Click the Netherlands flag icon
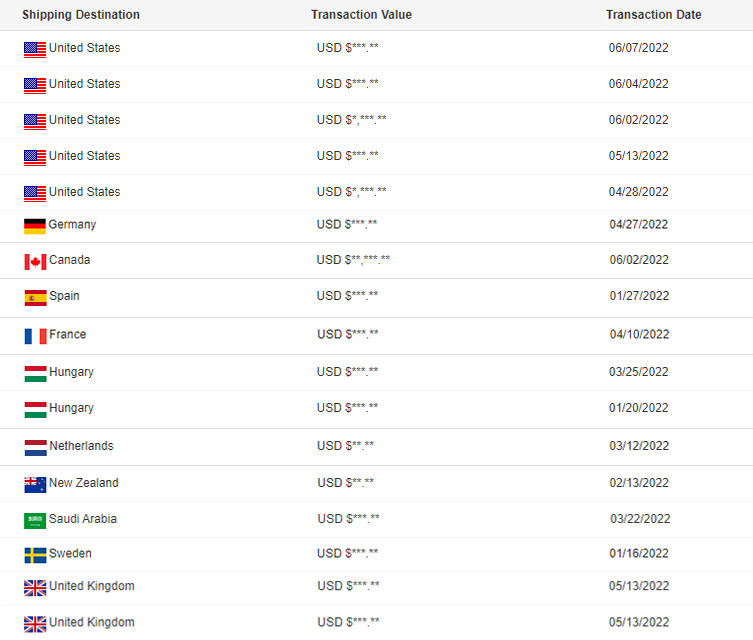 coord(35,447)
